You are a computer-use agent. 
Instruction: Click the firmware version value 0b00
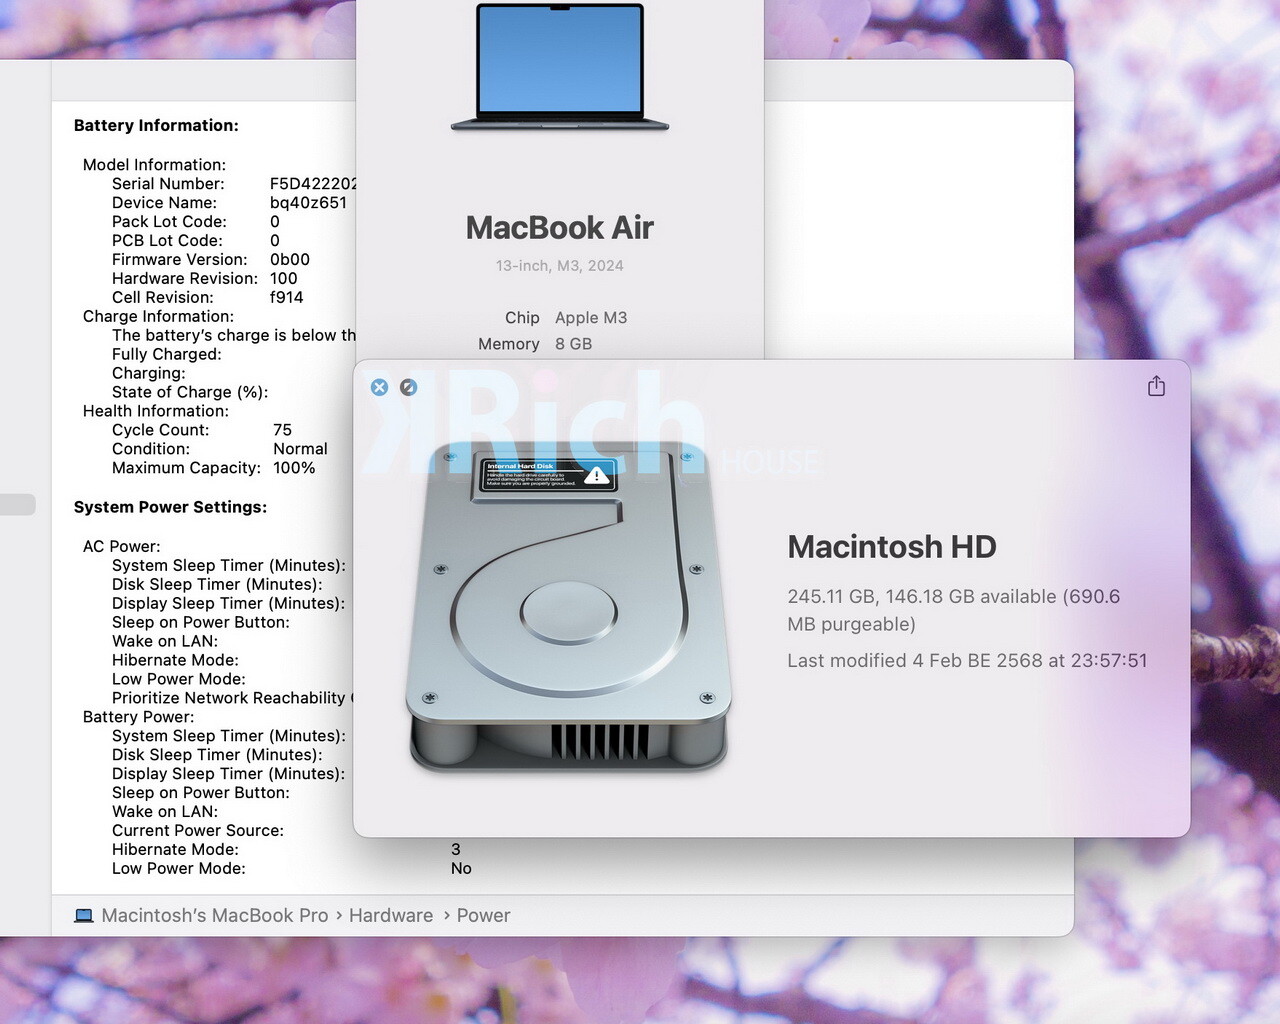(290, 259)
